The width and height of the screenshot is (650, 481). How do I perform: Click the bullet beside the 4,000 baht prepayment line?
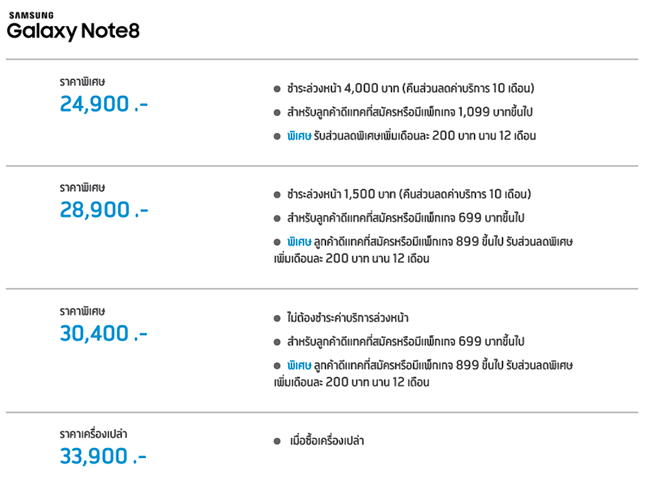(277, 88)
